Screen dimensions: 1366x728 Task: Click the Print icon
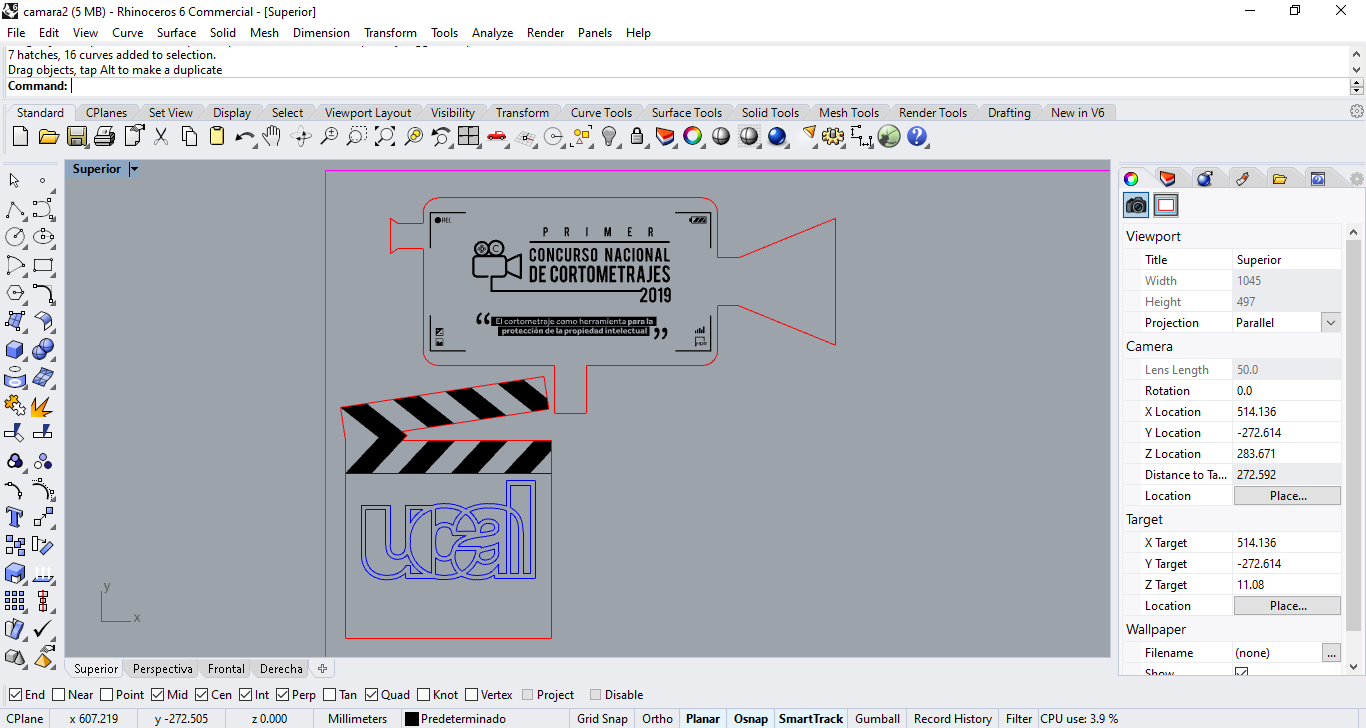[105, 136]
